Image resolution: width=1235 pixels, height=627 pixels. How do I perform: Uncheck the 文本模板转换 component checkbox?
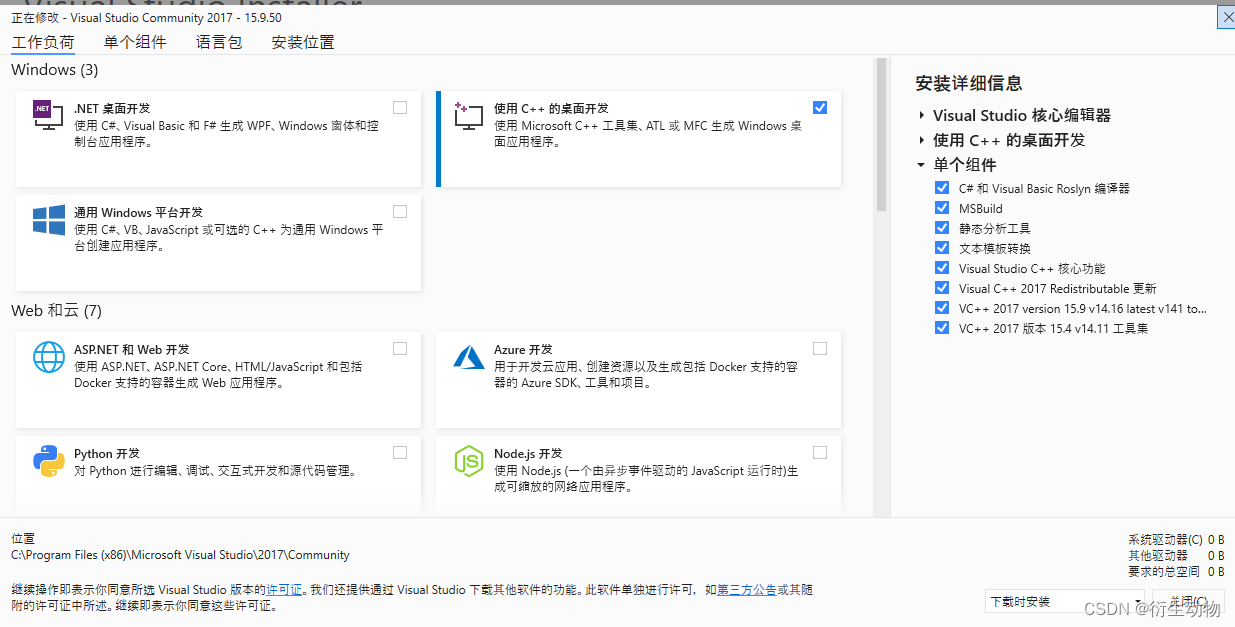[x=941, y=248]
